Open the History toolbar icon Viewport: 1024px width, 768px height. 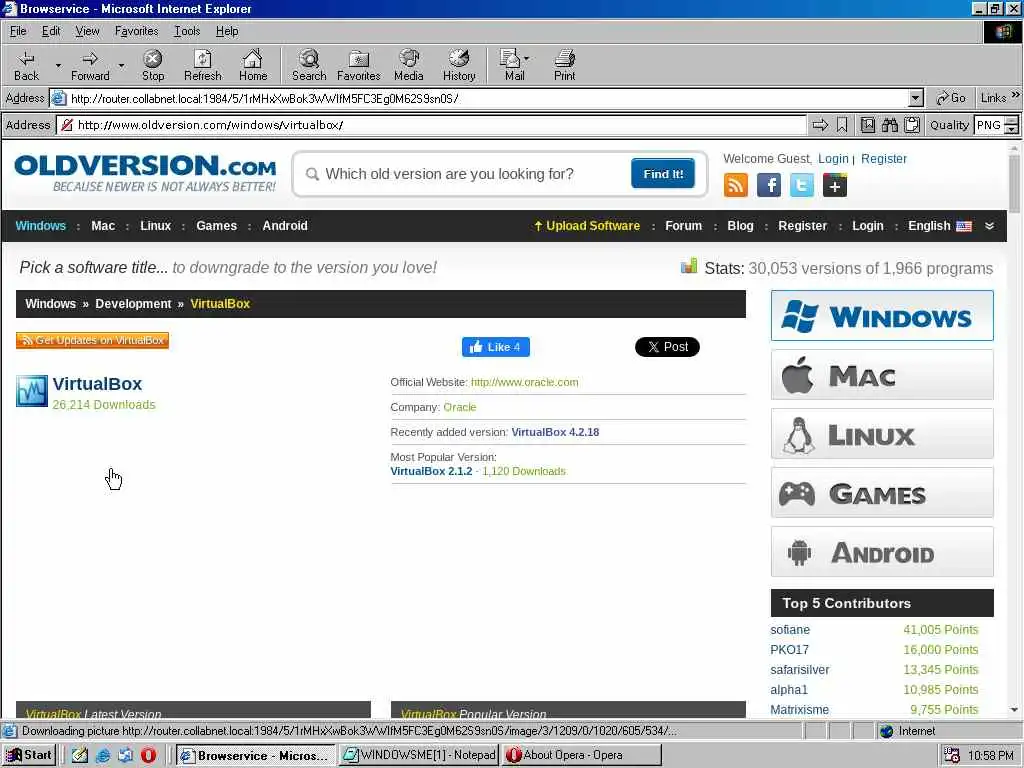[459, 59]
